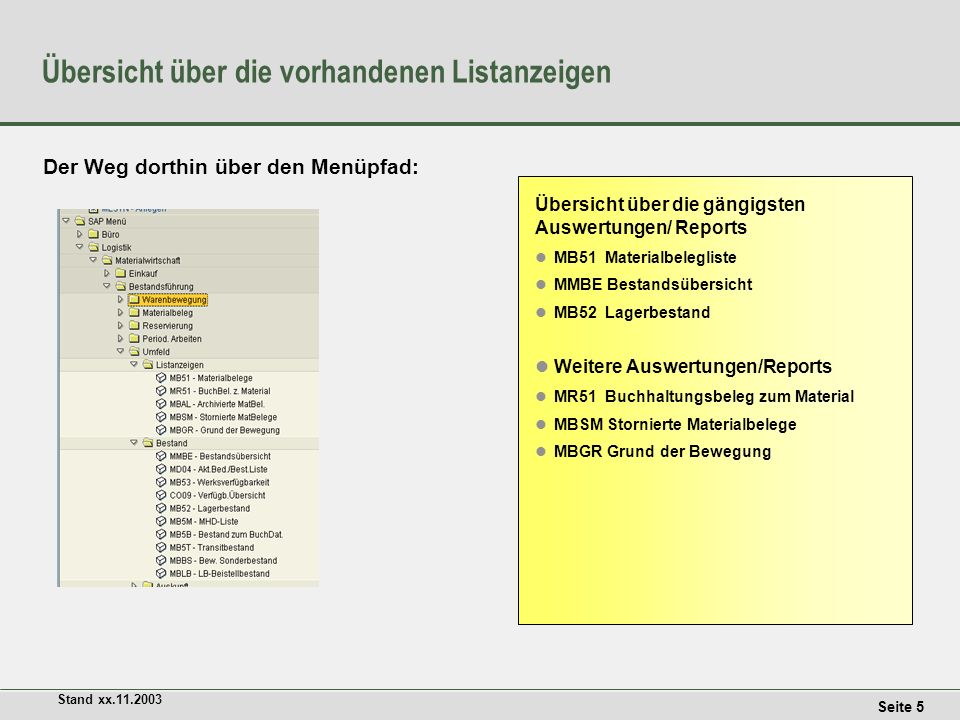This screenshot has width=960, height=720.
Task: Click the MB51 Materialbelegliste bullet text
Action: point(645,258)
